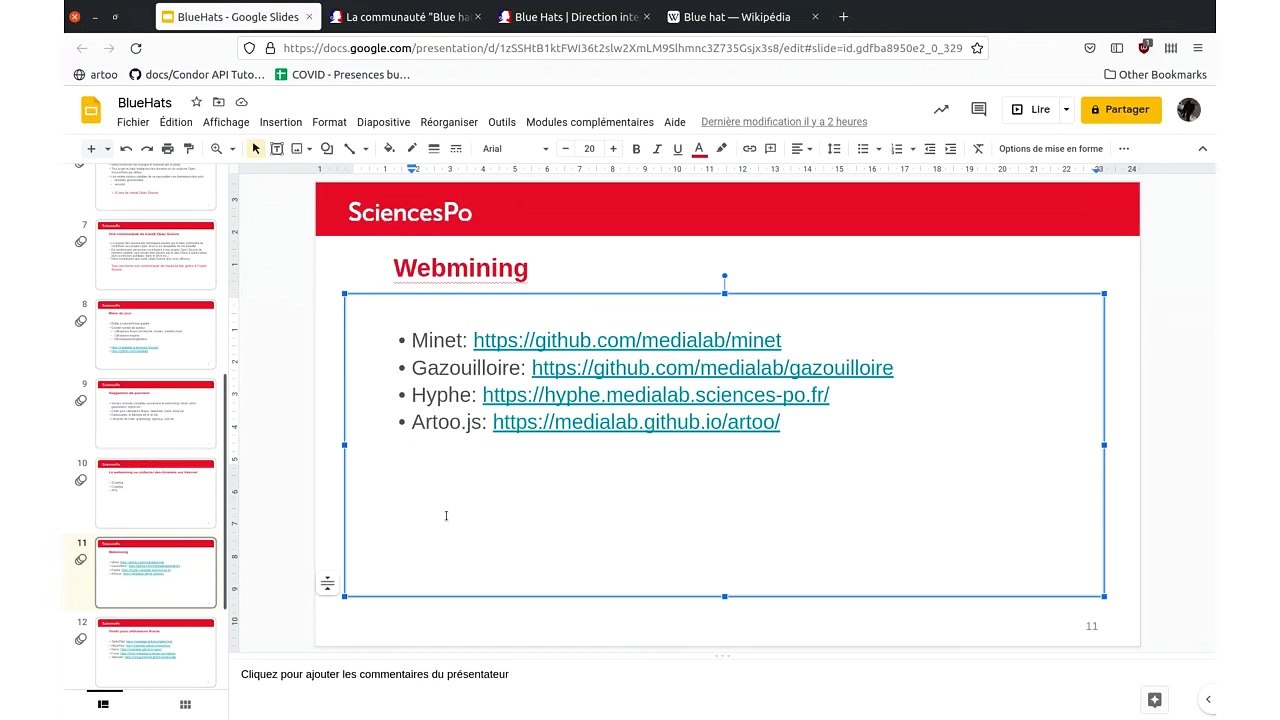Add a comment from the toolbar
The width and height of the screenshot is (1280, 720).
[771, 149]
